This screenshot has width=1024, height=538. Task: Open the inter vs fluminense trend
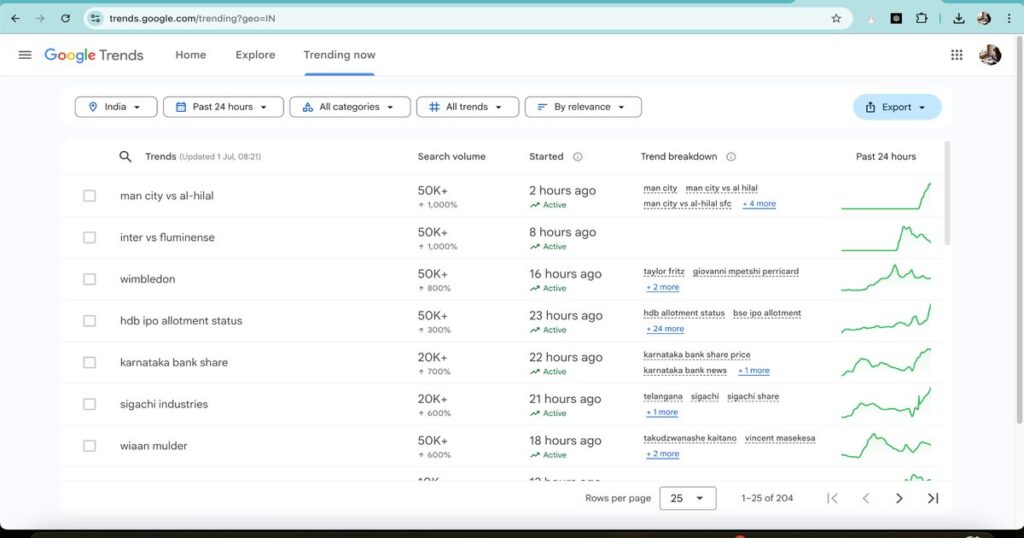point(167,238)
